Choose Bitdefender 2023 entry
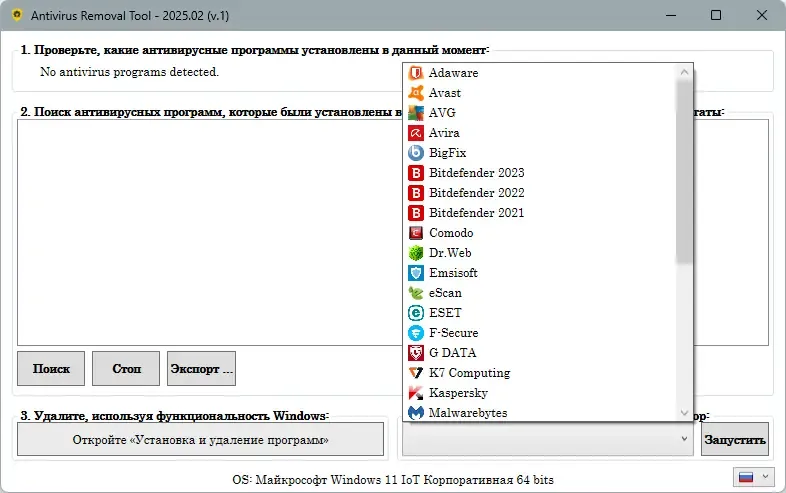The height and width of the screenshot is (493, 786). pos(539,173)
